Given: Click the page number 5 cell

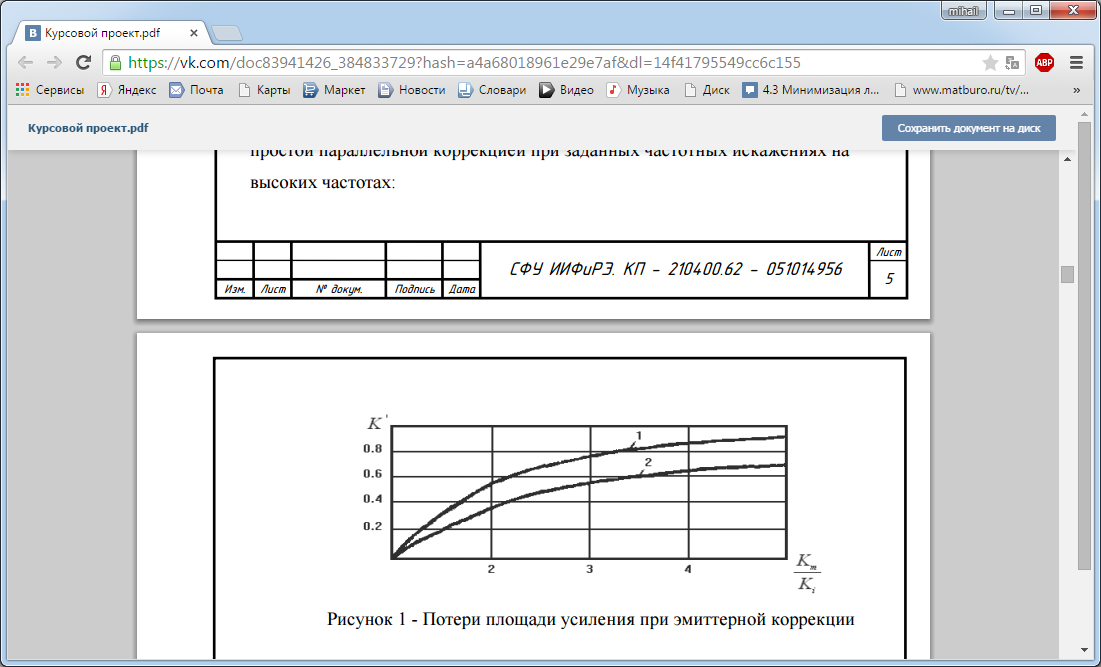Looking at the screenshot, I should [x=889, y=279].
